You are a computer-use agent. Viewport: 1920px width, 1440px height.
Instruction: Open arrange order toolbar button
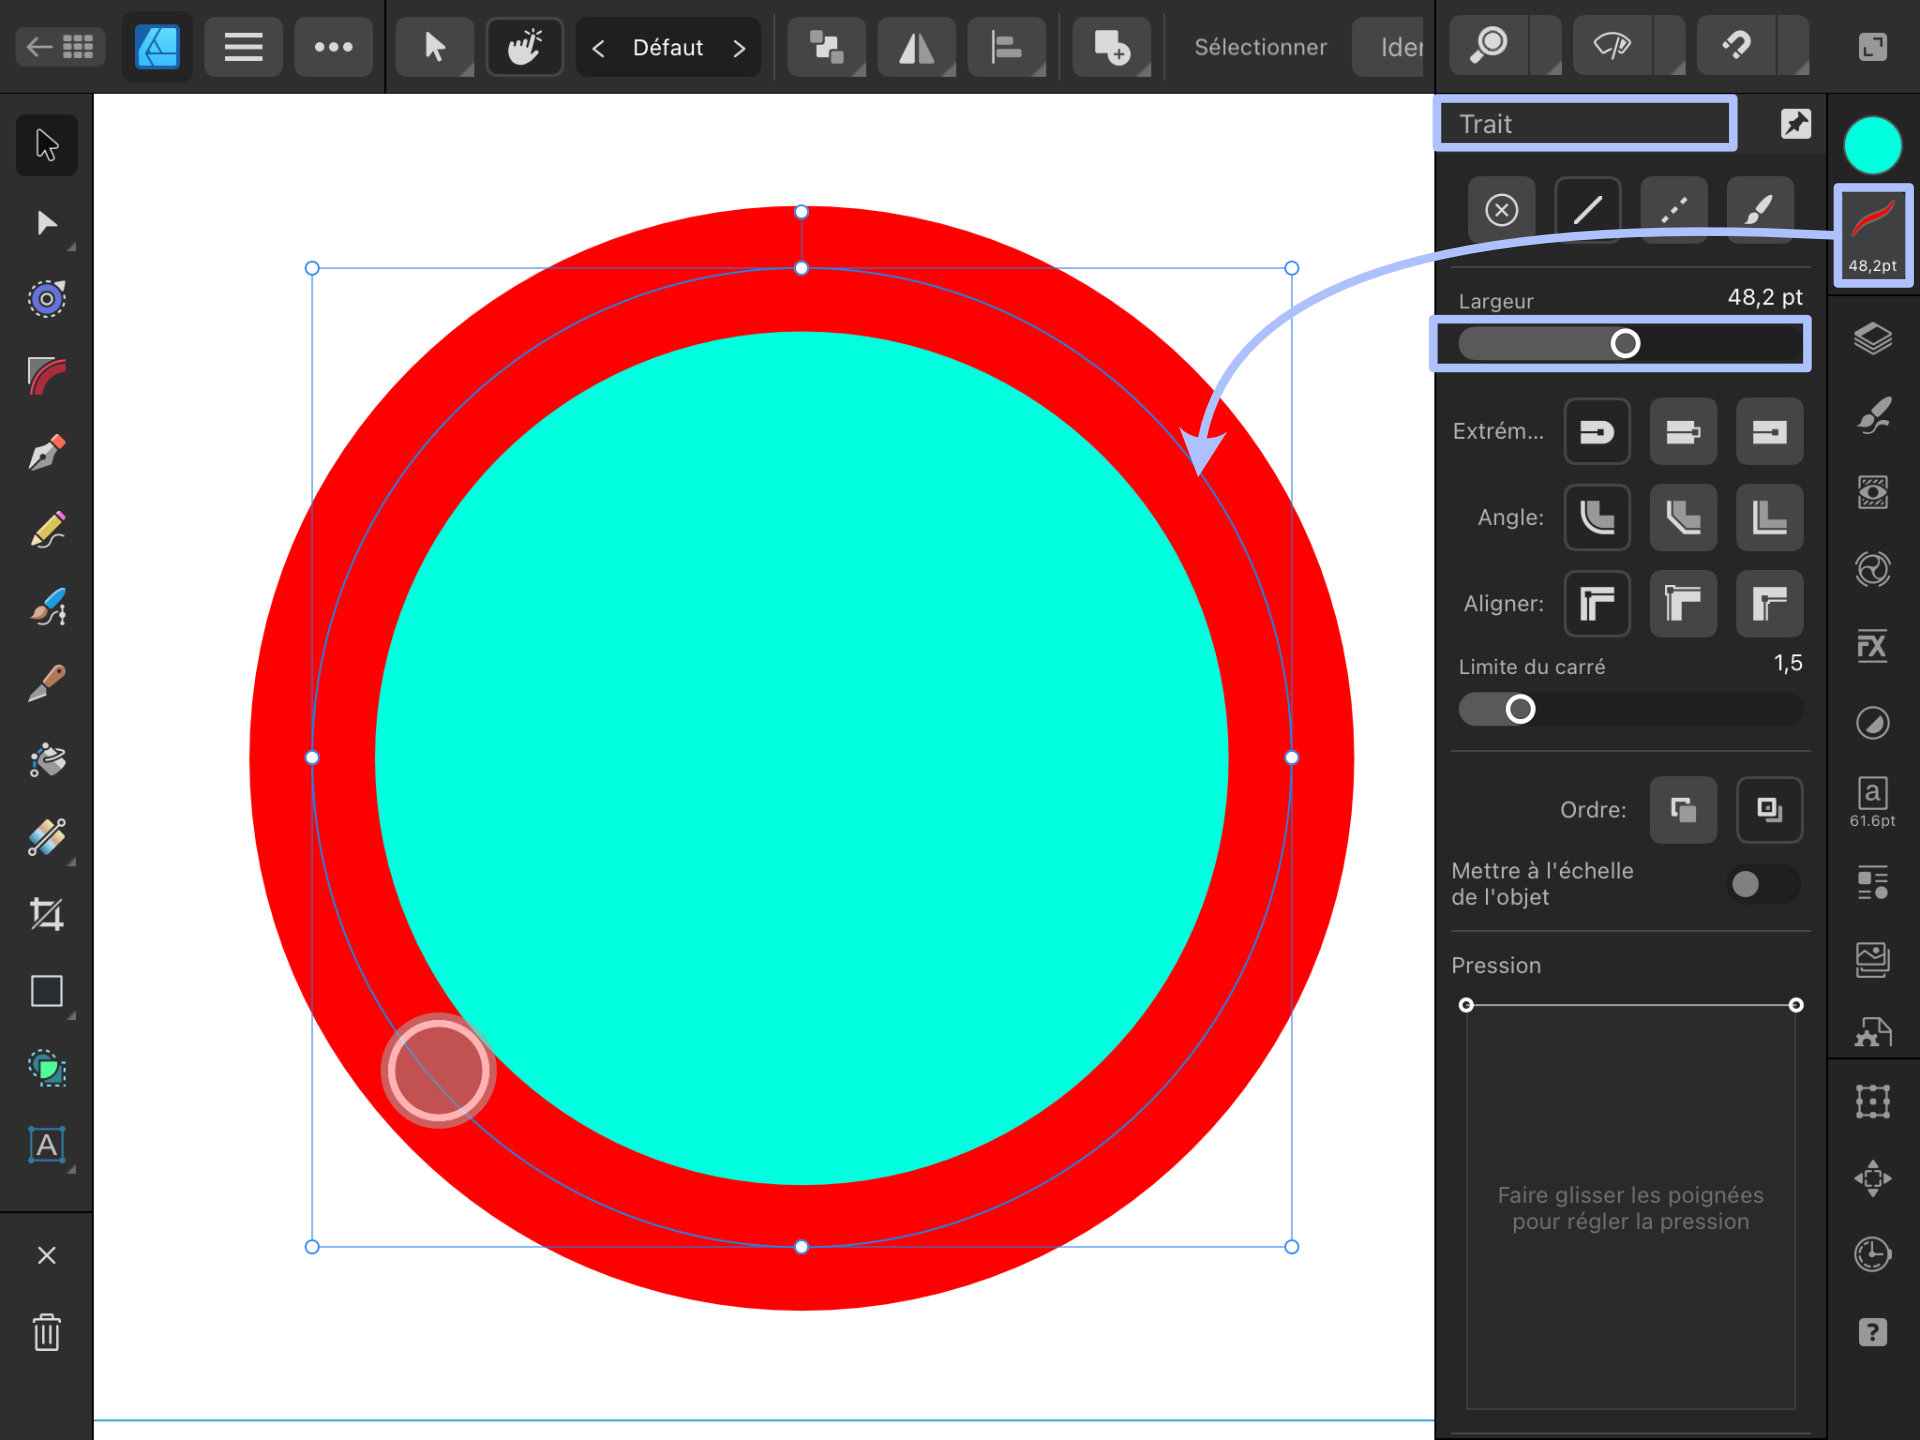[x=826, y=47]
